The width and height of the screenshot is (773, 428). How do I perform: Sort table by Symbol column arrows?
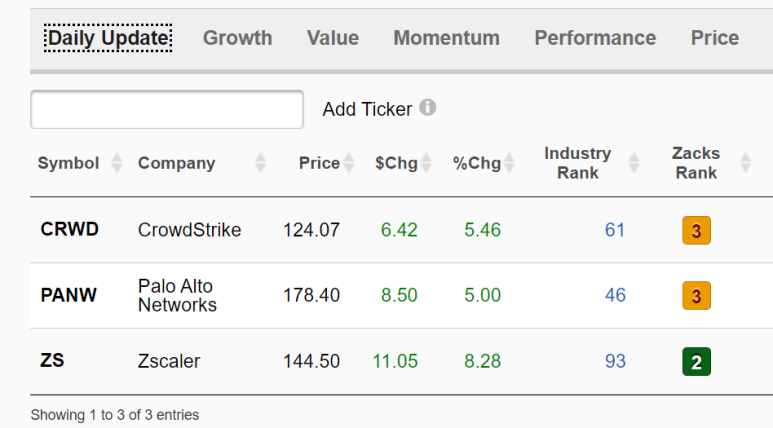117,163
